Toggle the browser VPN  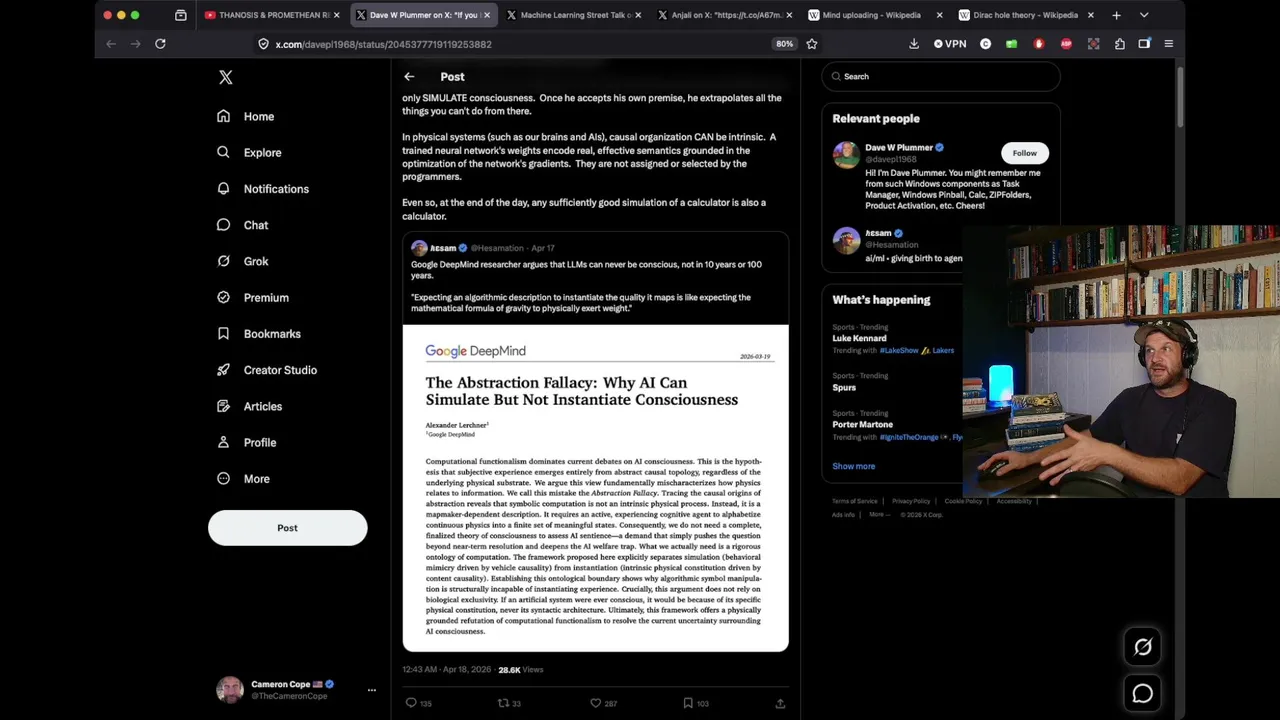point(950,44)
